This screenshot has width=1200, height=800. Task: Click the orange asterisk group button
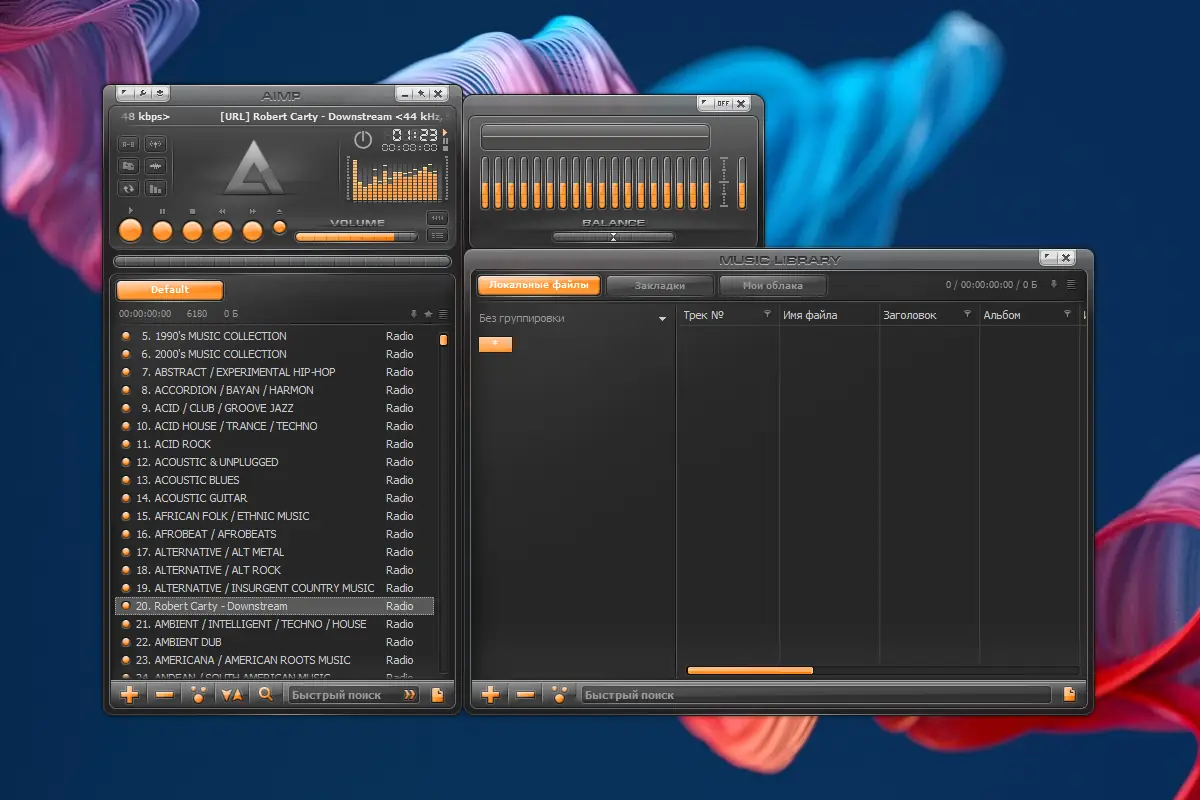click(495, 344)
